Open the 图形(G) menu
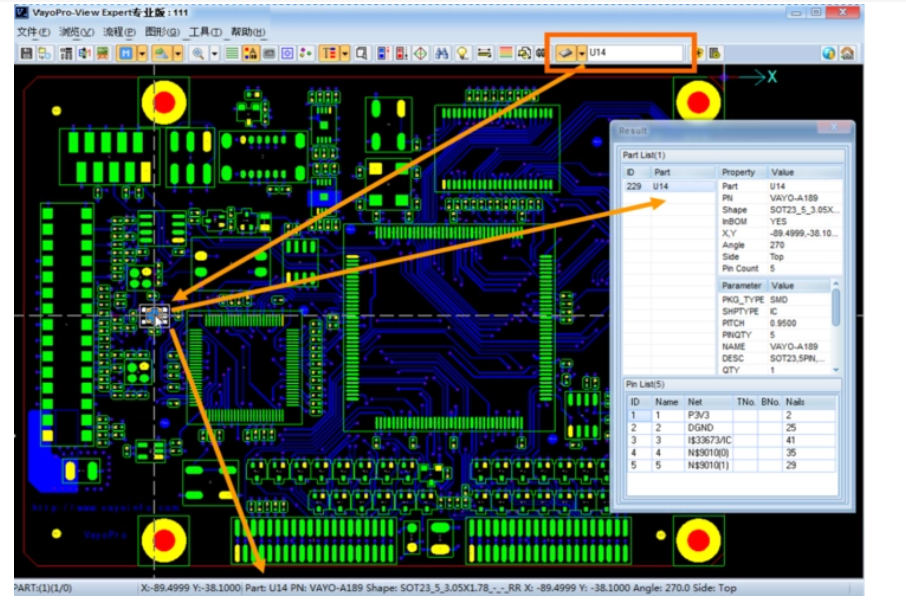The height and width of the screenshot is (604, 906). click(162, 32)
